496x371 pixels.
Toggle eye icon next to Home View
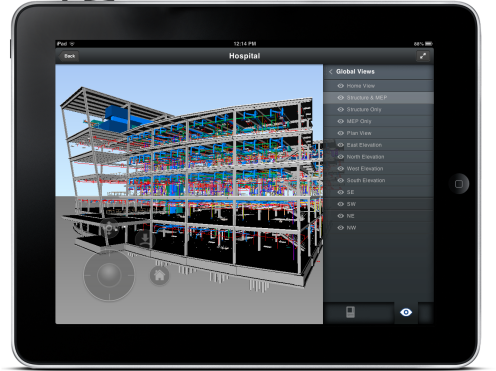pos(340,86)
